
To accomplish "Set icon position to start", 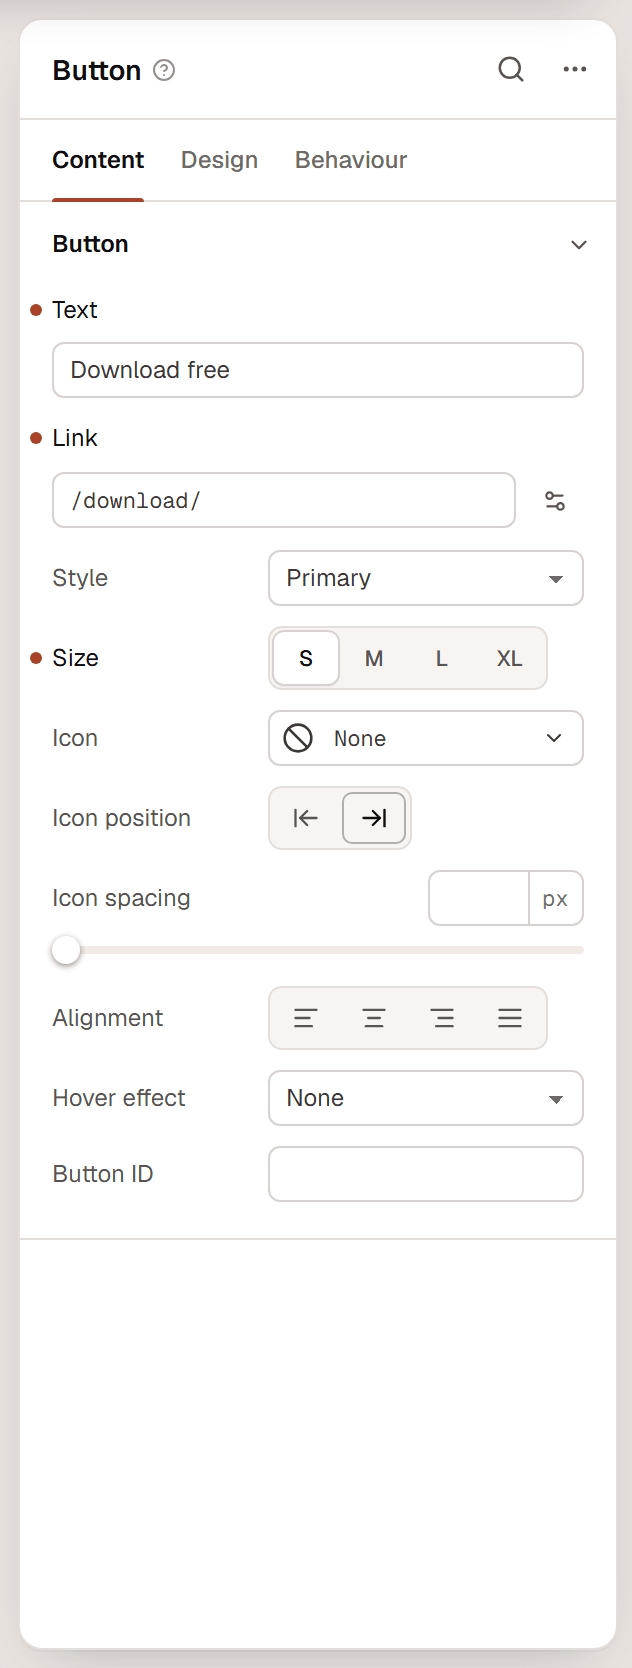I will [x=306, y=818].
